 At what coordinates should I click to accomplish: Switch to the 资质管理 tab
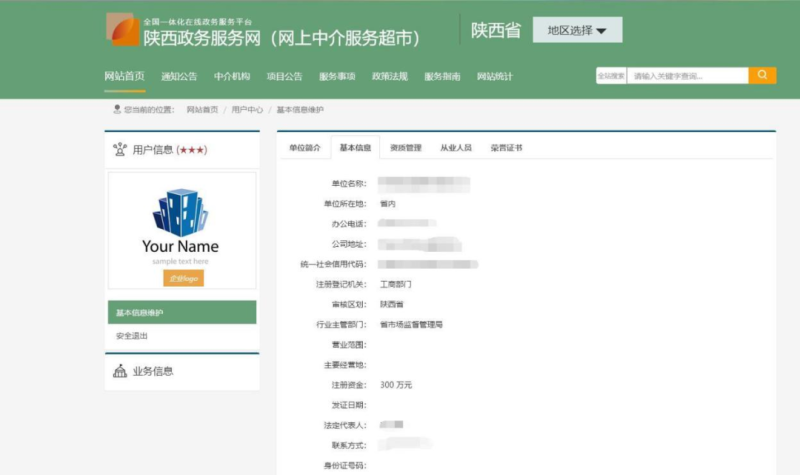(406, 148)
